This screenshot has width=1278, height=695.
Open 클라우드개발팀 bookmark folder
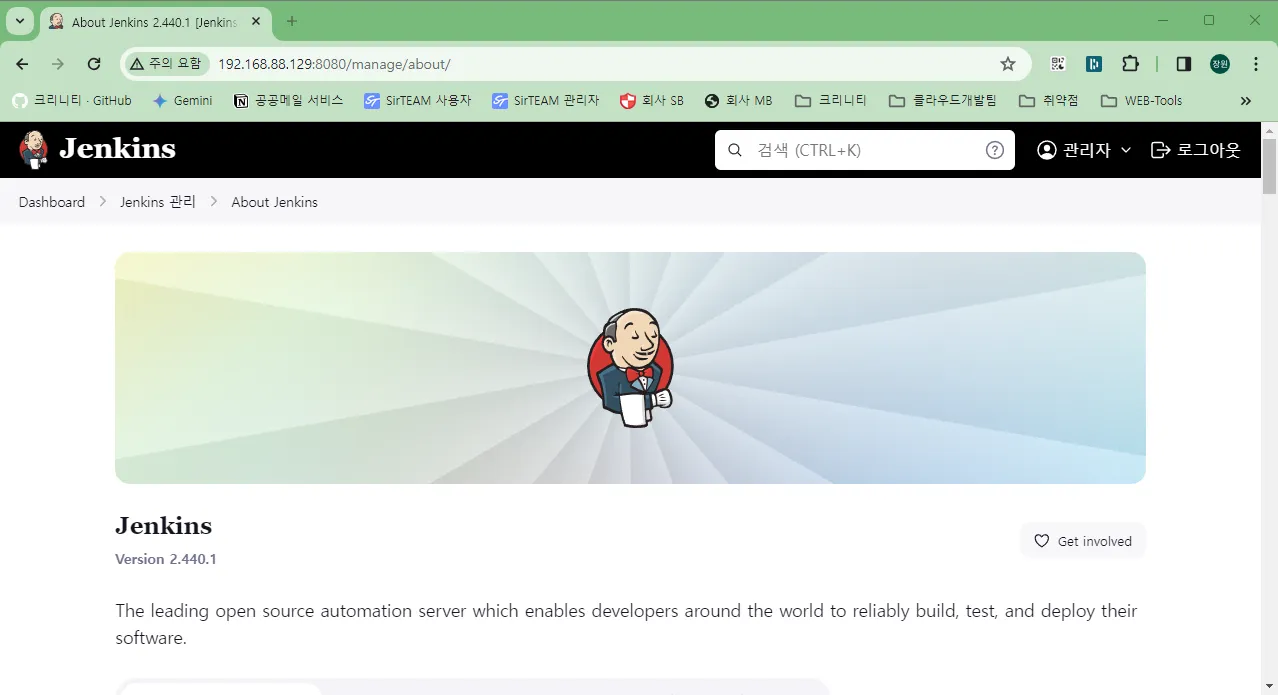coord(942,100)
